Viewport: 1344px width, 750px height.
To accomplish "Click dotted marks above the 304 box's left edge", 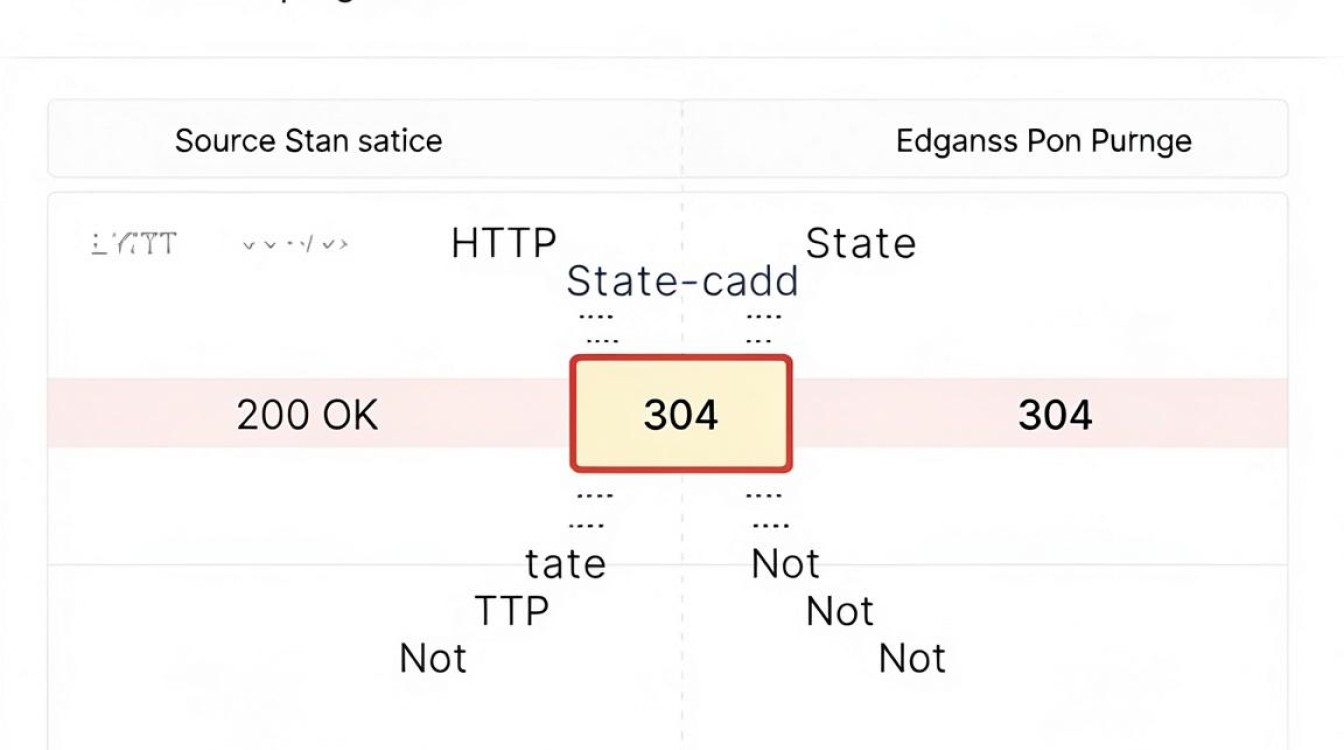I will 599,329.
